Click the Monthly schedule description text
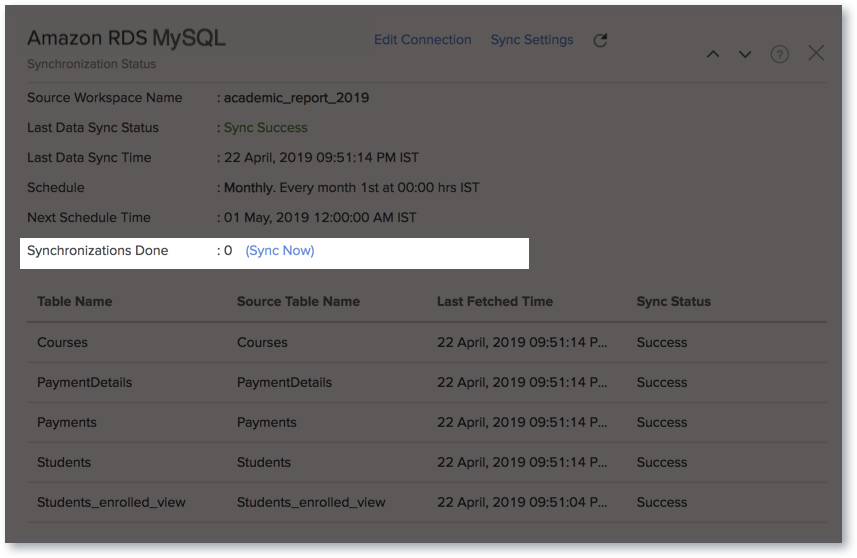Screen dimensions: 857x558 point(351,188)
